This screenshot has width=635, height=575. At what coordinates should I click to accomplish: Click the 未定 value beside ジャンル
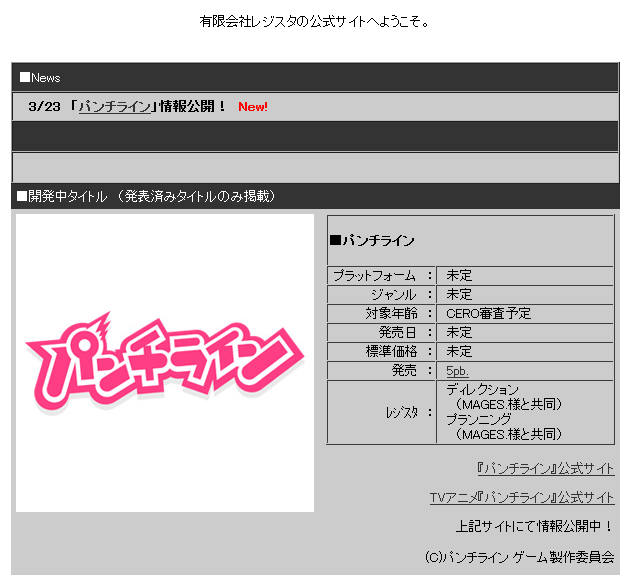(x=459, y=294)
